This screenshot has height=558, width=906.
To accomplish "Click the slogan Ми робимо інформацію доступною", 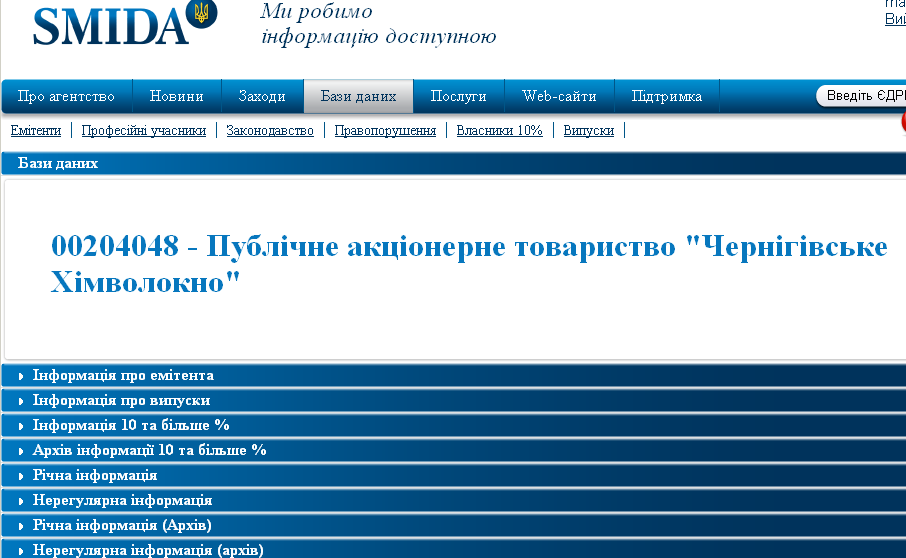I will coord(378,23).
